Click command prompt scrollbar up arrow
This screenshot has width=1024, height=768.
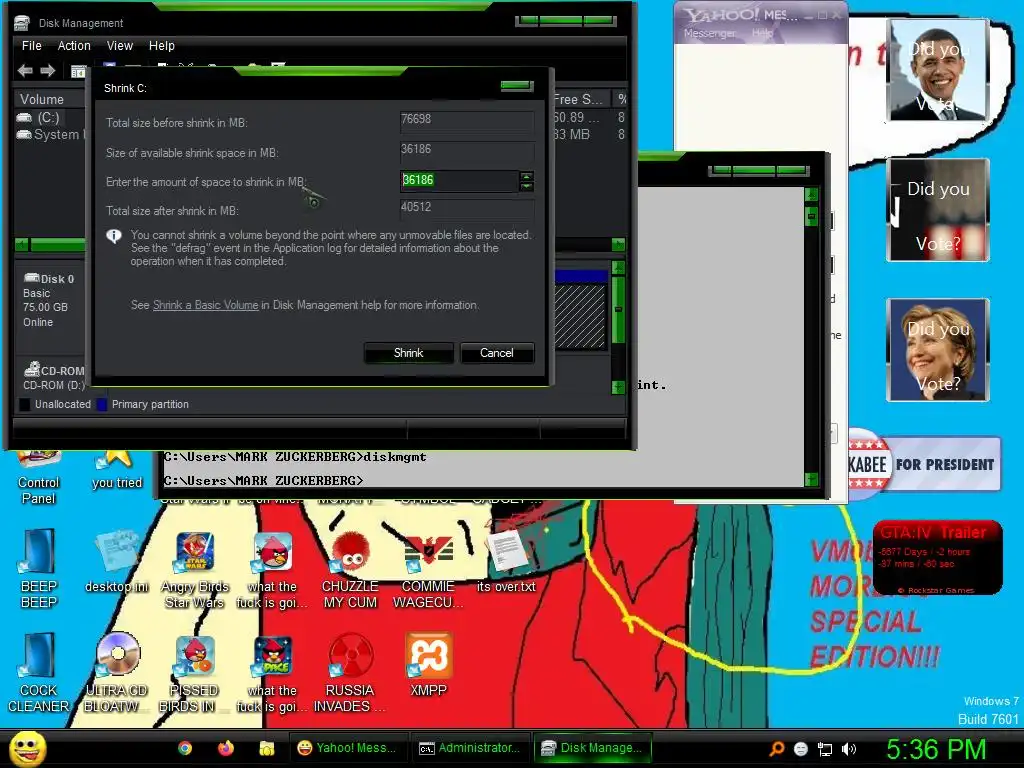(x=812, y=195)
